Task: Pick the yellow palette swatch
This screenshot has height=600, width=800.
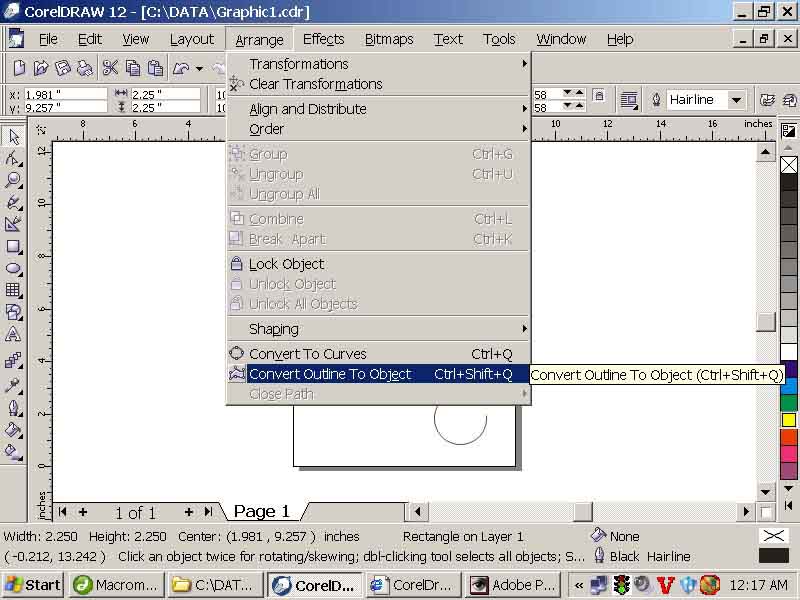Action: pos(789,419)
